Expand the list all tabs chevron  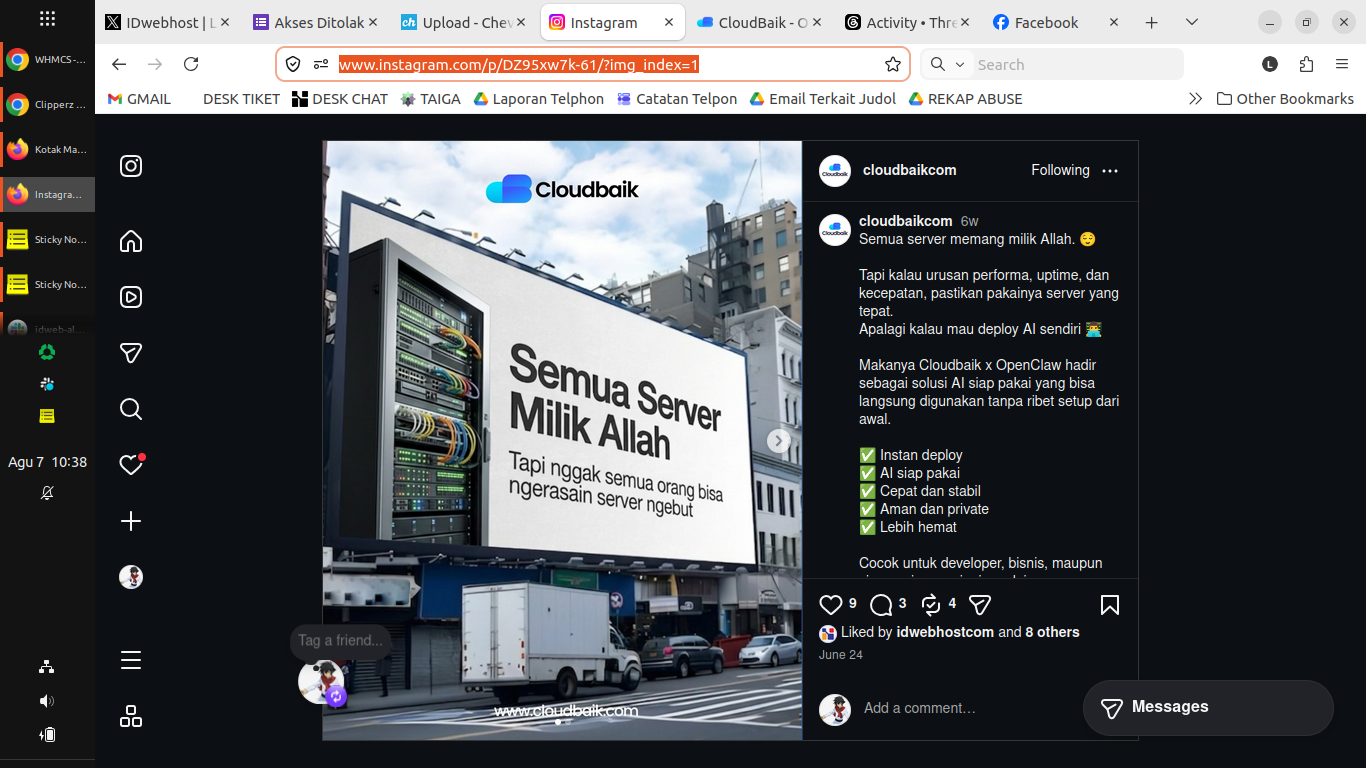pyautogui.click(x=1191, y=22)
